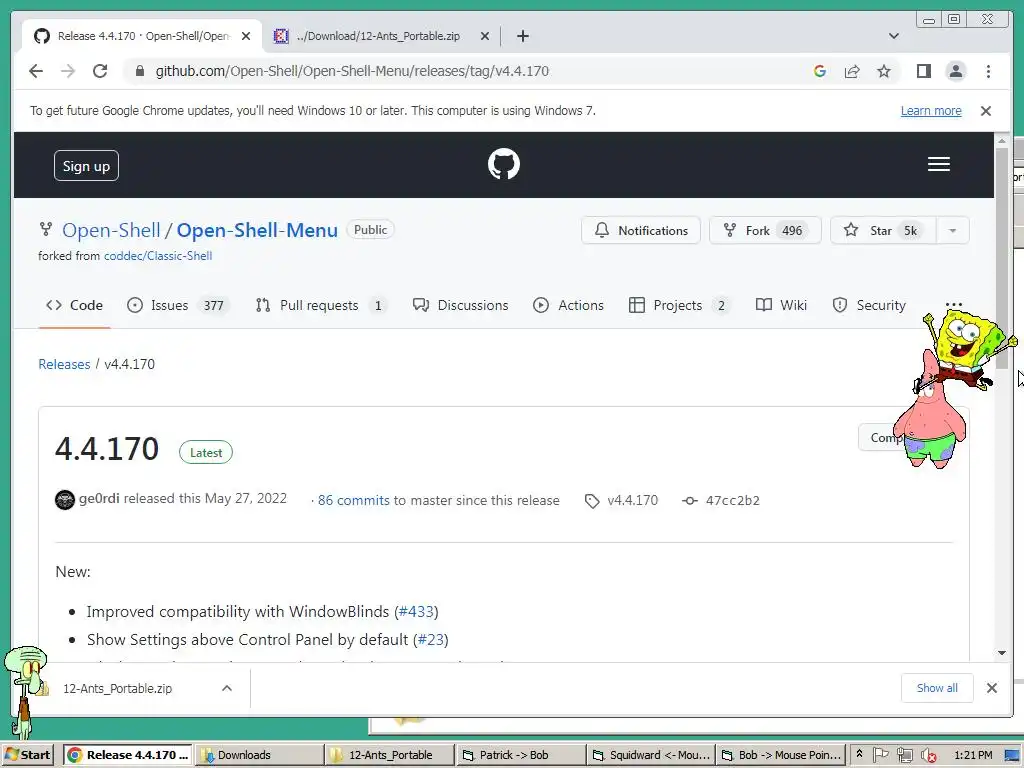Open the GitHub hamburger menu
The height and width of the screenshot is (768, 1024).
pyautogui.click(x=938, y=164)
